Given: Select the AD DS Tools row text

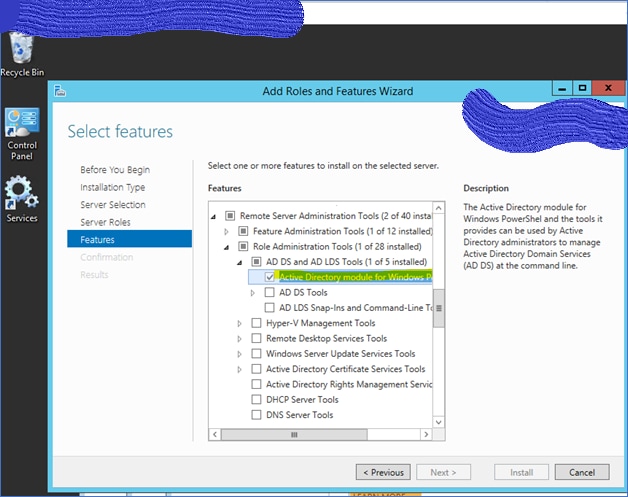Looking at the screenshot, I should (303, 293).
